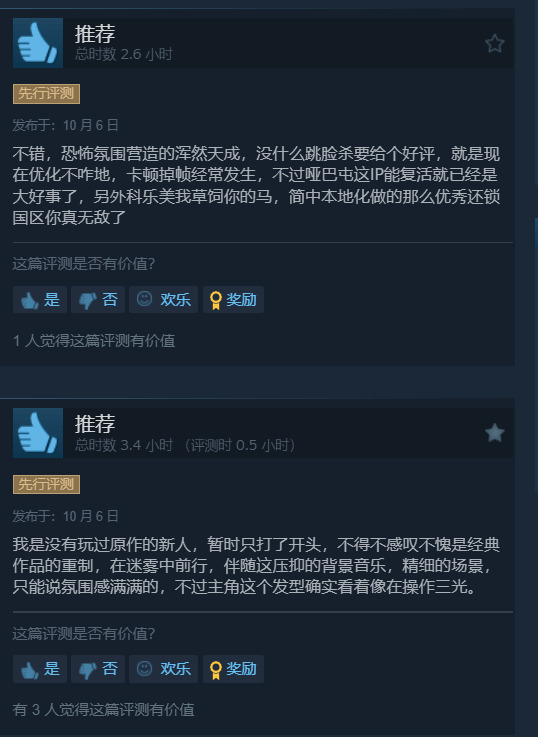The width and height of the screenshot is (538, 737).
Task: Open the 推荐 title of the second review
Action: tap(95, 424)
